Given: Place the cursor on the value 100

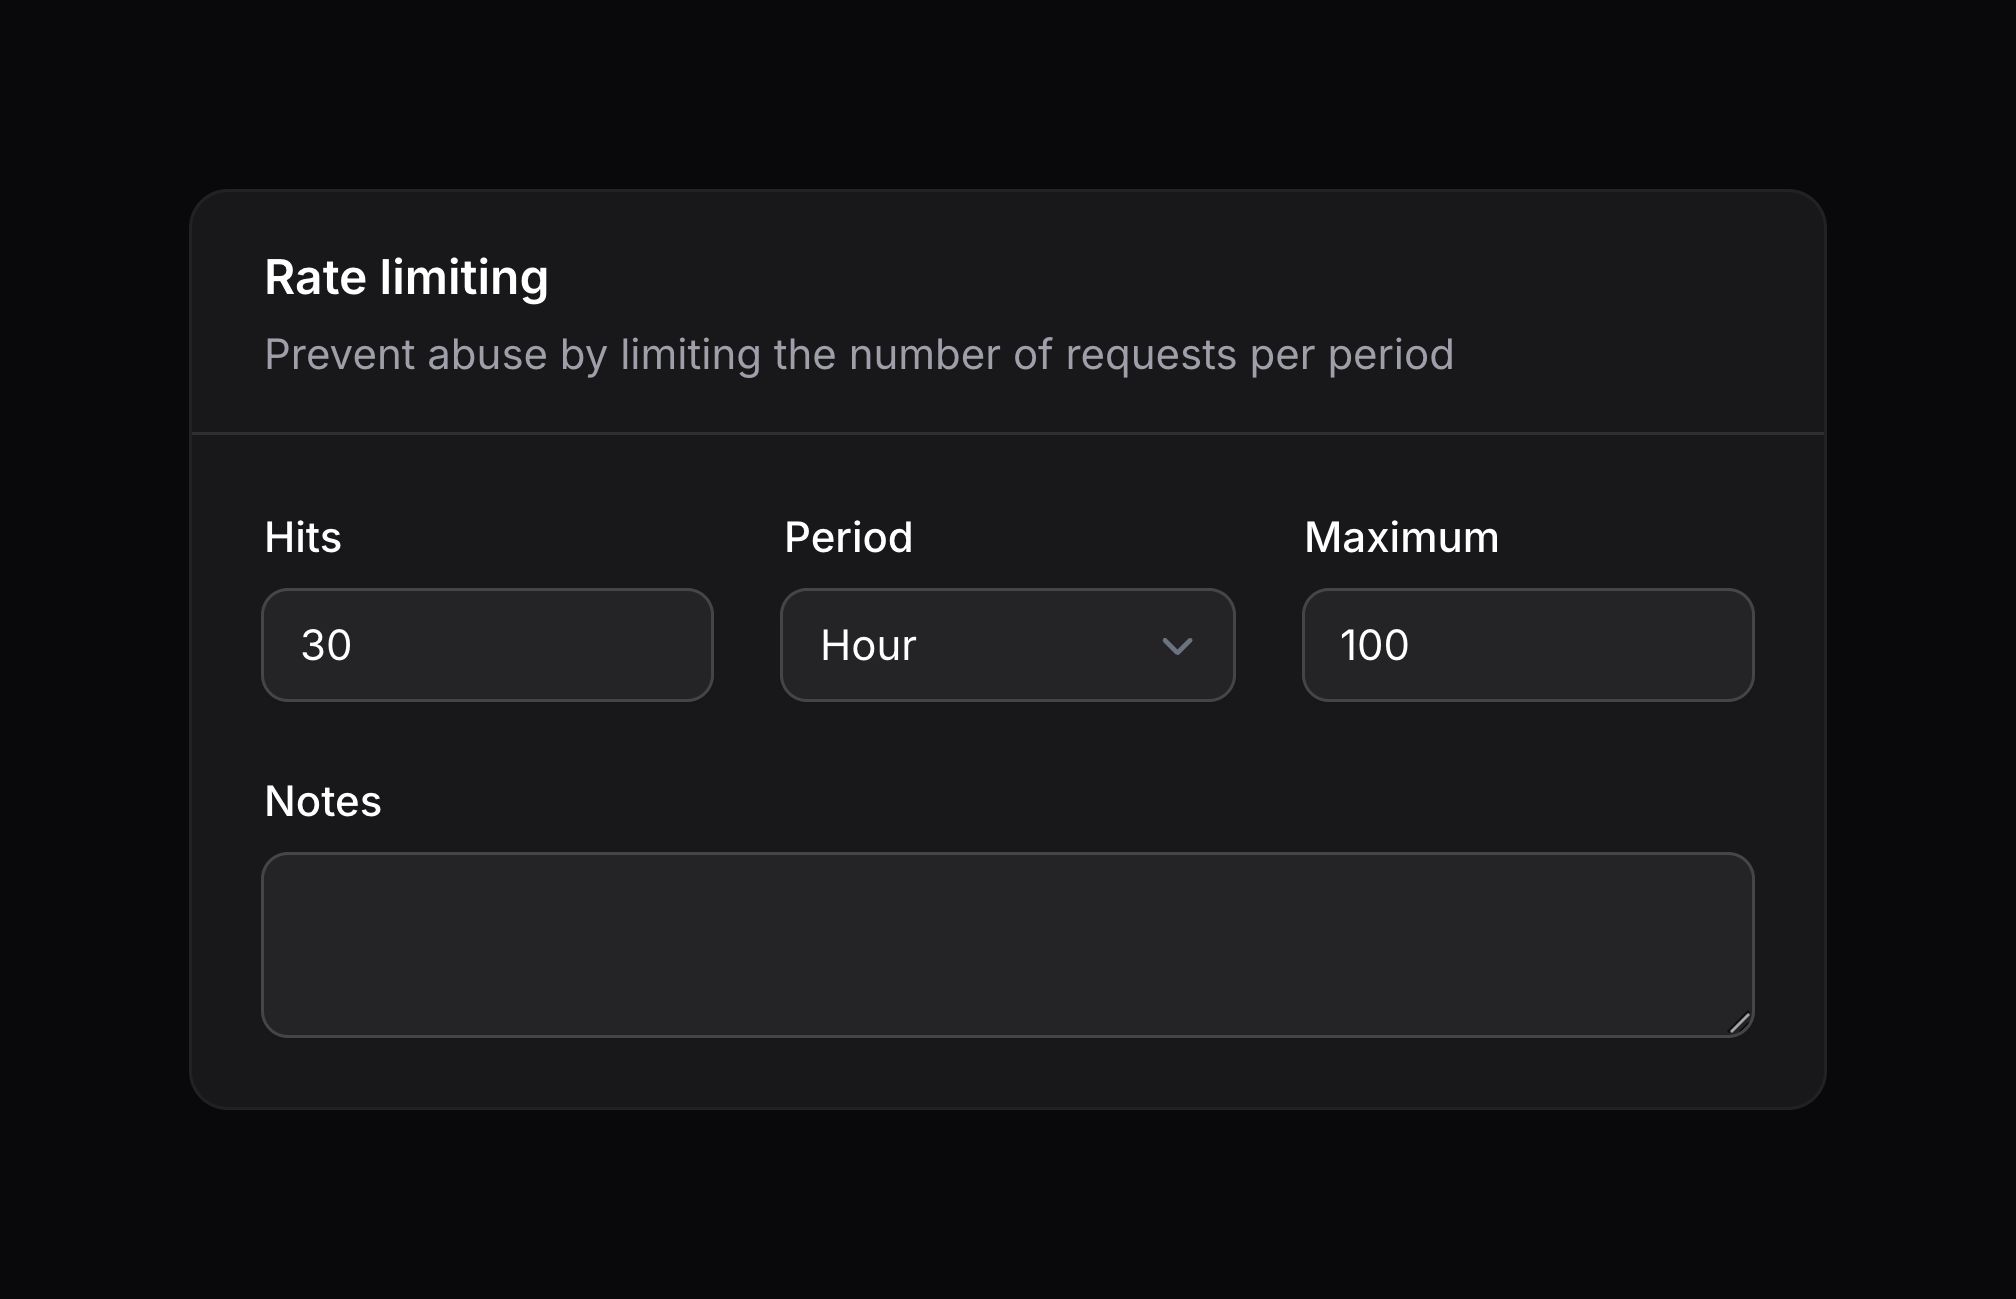Looking at the screenshot, I should tap(1374, 645).
